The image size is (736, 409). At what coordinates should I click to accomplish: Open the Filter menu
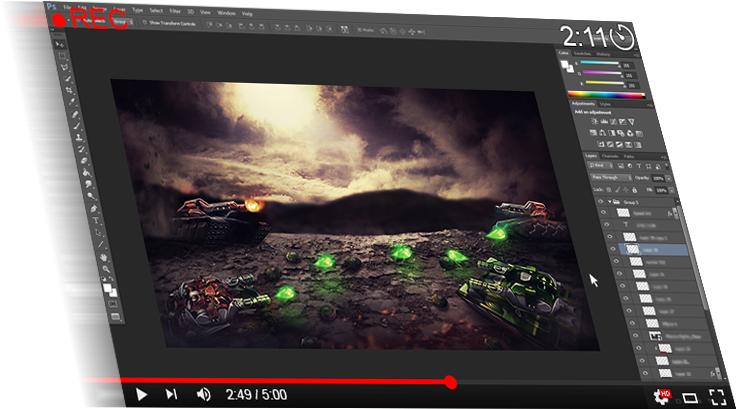point(175,11)
